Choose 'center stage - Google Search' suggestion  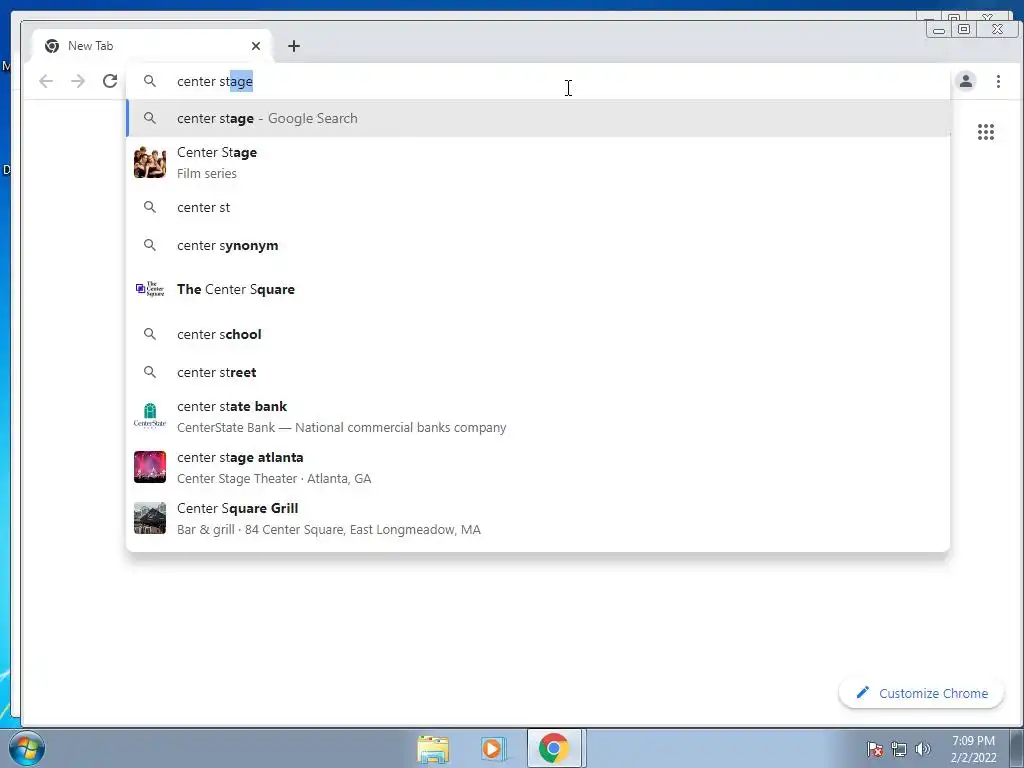538,118
